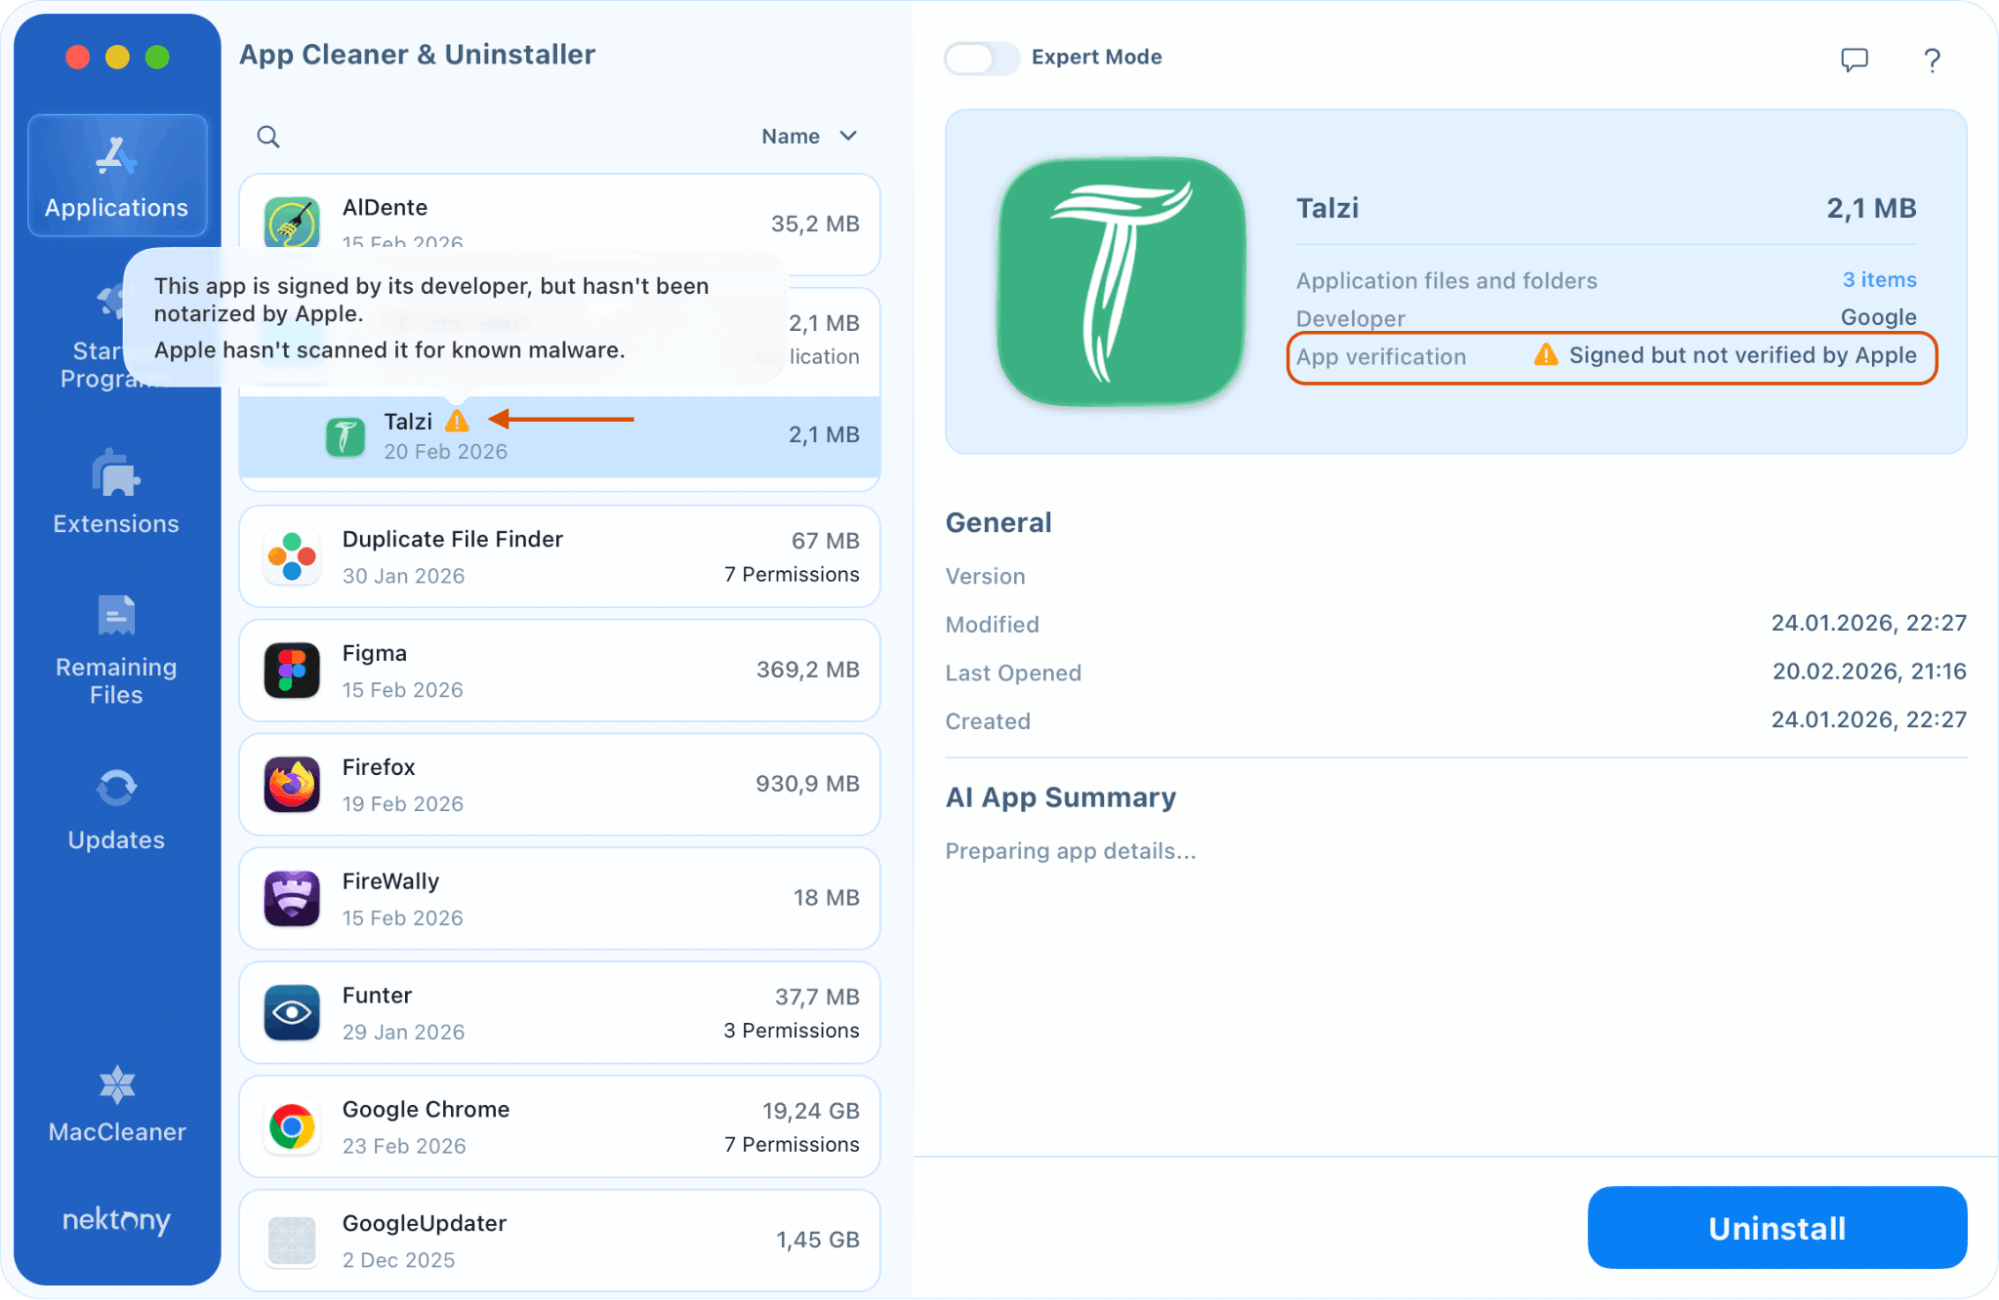Click the feedback chat bubble icon
This screenshot has width=1999, height=1300.
(1853, 60)
